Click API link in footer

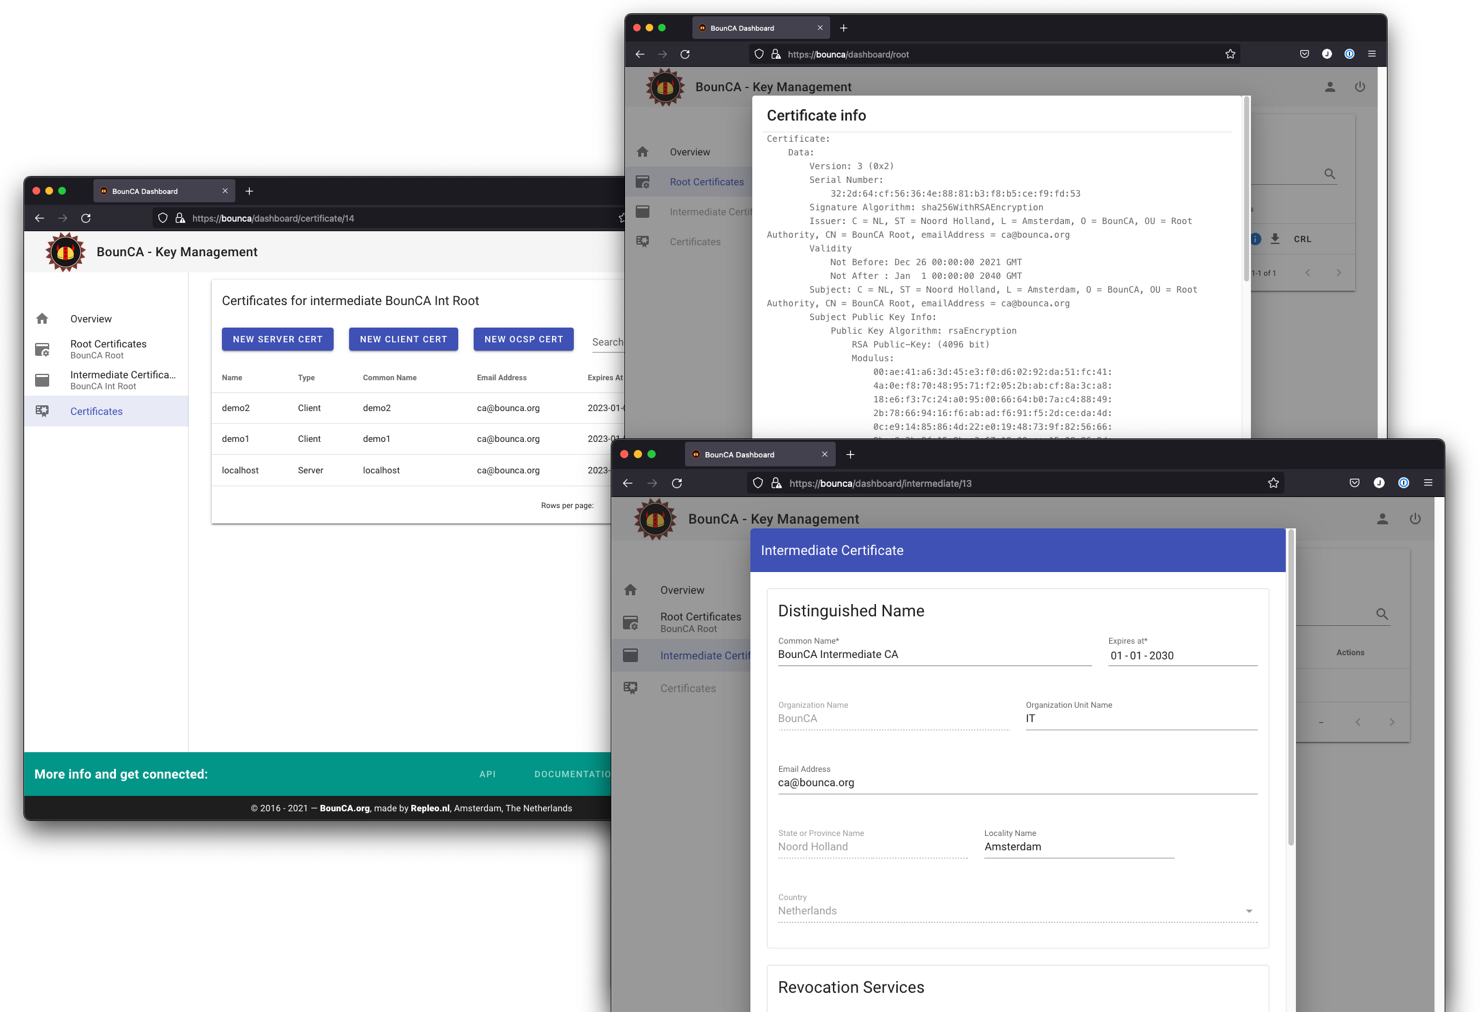[487, 774]
